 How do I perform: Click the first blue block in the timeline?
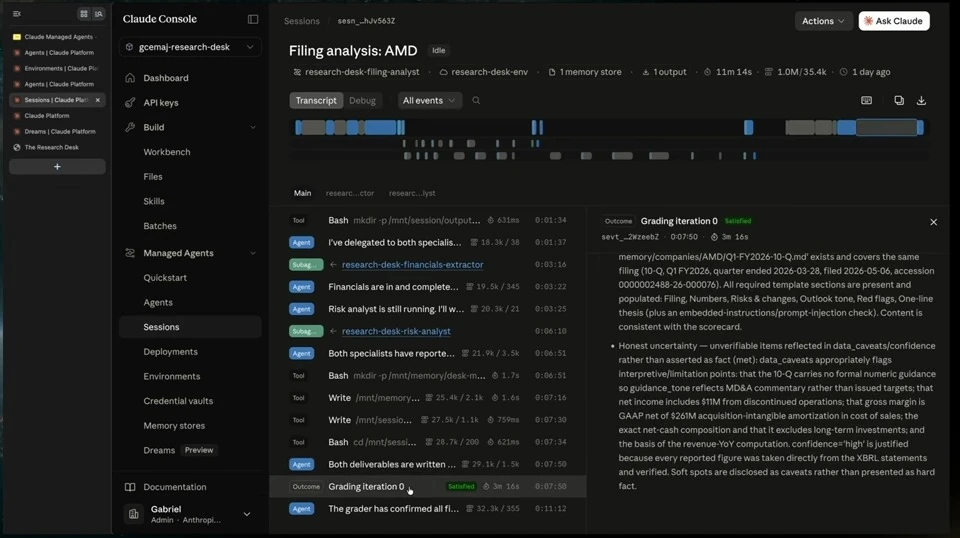pos(298,127)
